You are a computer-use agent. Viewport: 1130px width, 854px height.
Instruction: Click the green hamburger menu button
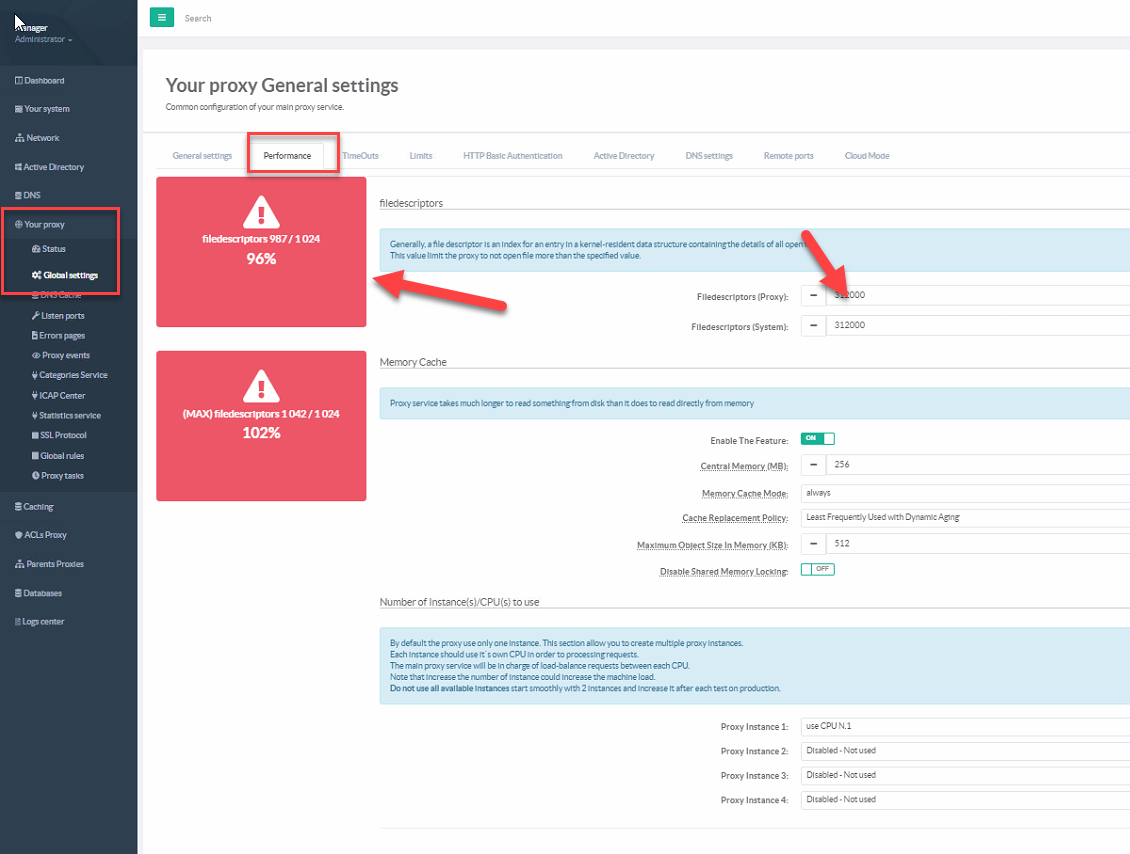(x=161, y=17)
